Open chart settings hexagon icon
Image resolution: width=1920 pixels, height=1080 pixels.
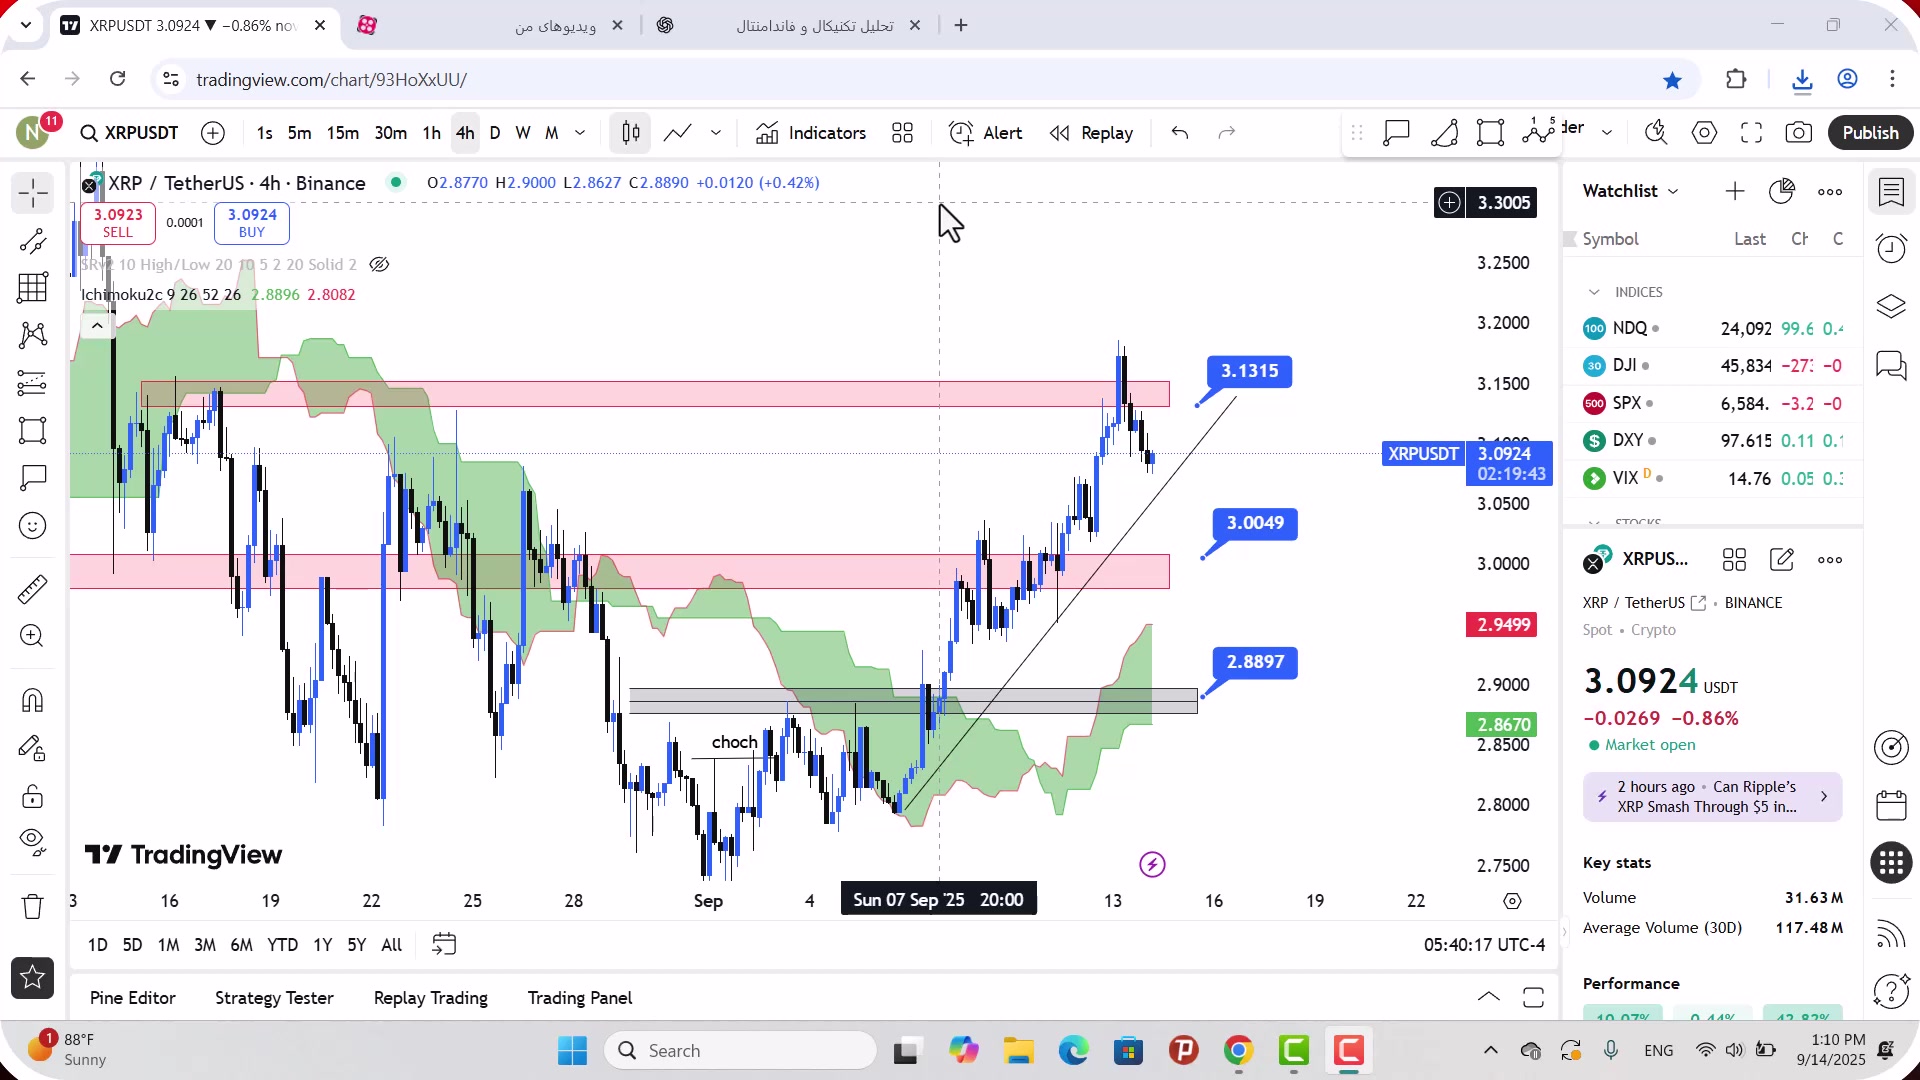tap(1705, 133)
